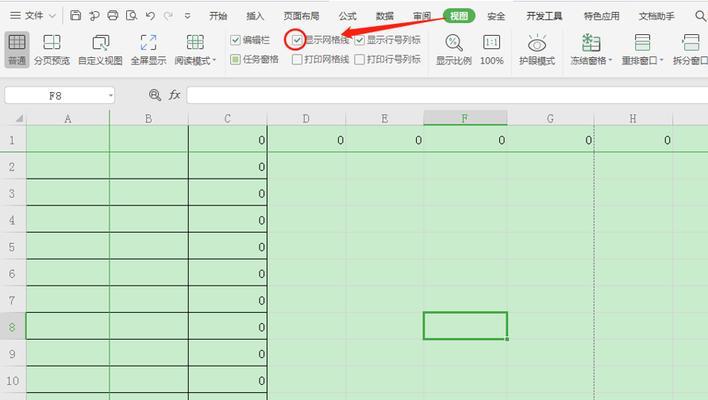Check the 打印网格线 print gridlines checkbox
This screenshot has height=400, width=708.
pos(297,59)
